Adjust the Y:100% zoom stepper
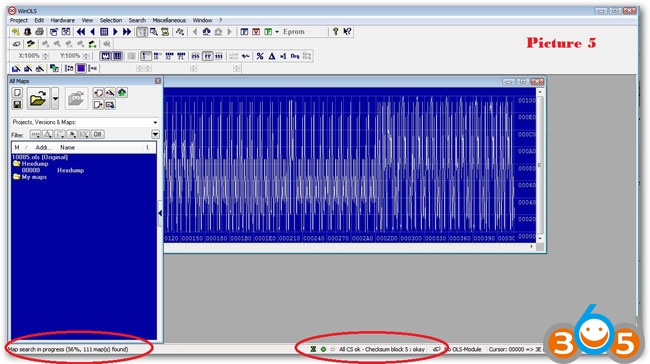 [86, 56]
